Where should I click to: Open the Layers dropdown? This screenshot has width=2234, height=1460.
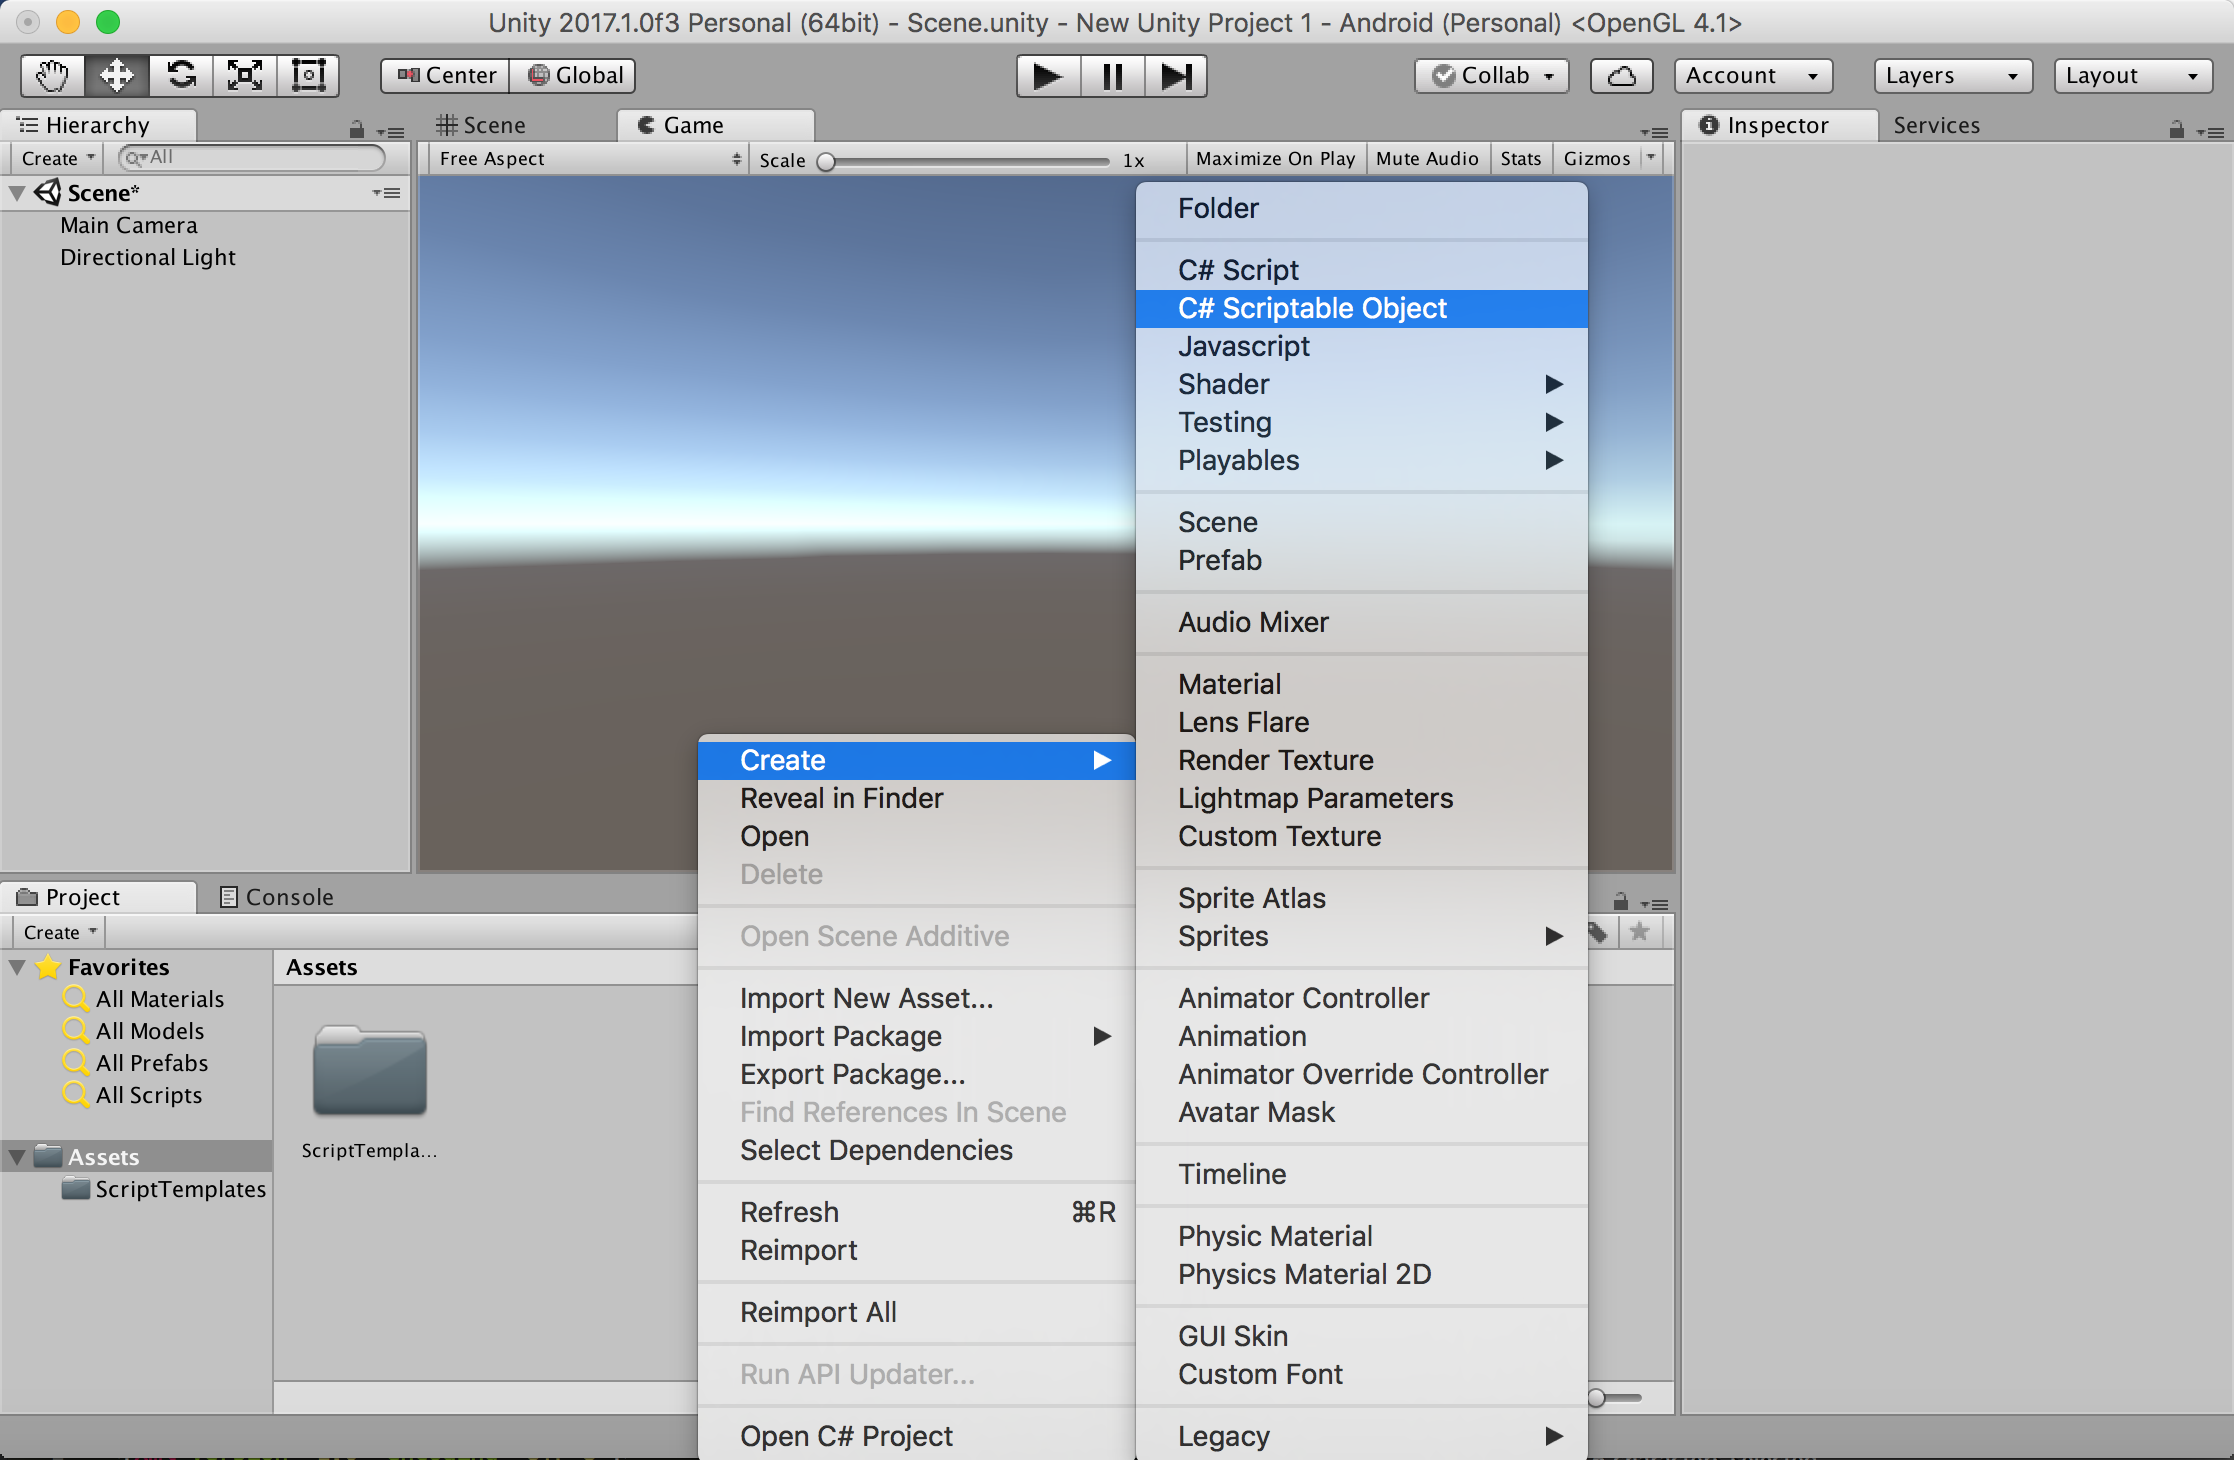pos(1952,76)
